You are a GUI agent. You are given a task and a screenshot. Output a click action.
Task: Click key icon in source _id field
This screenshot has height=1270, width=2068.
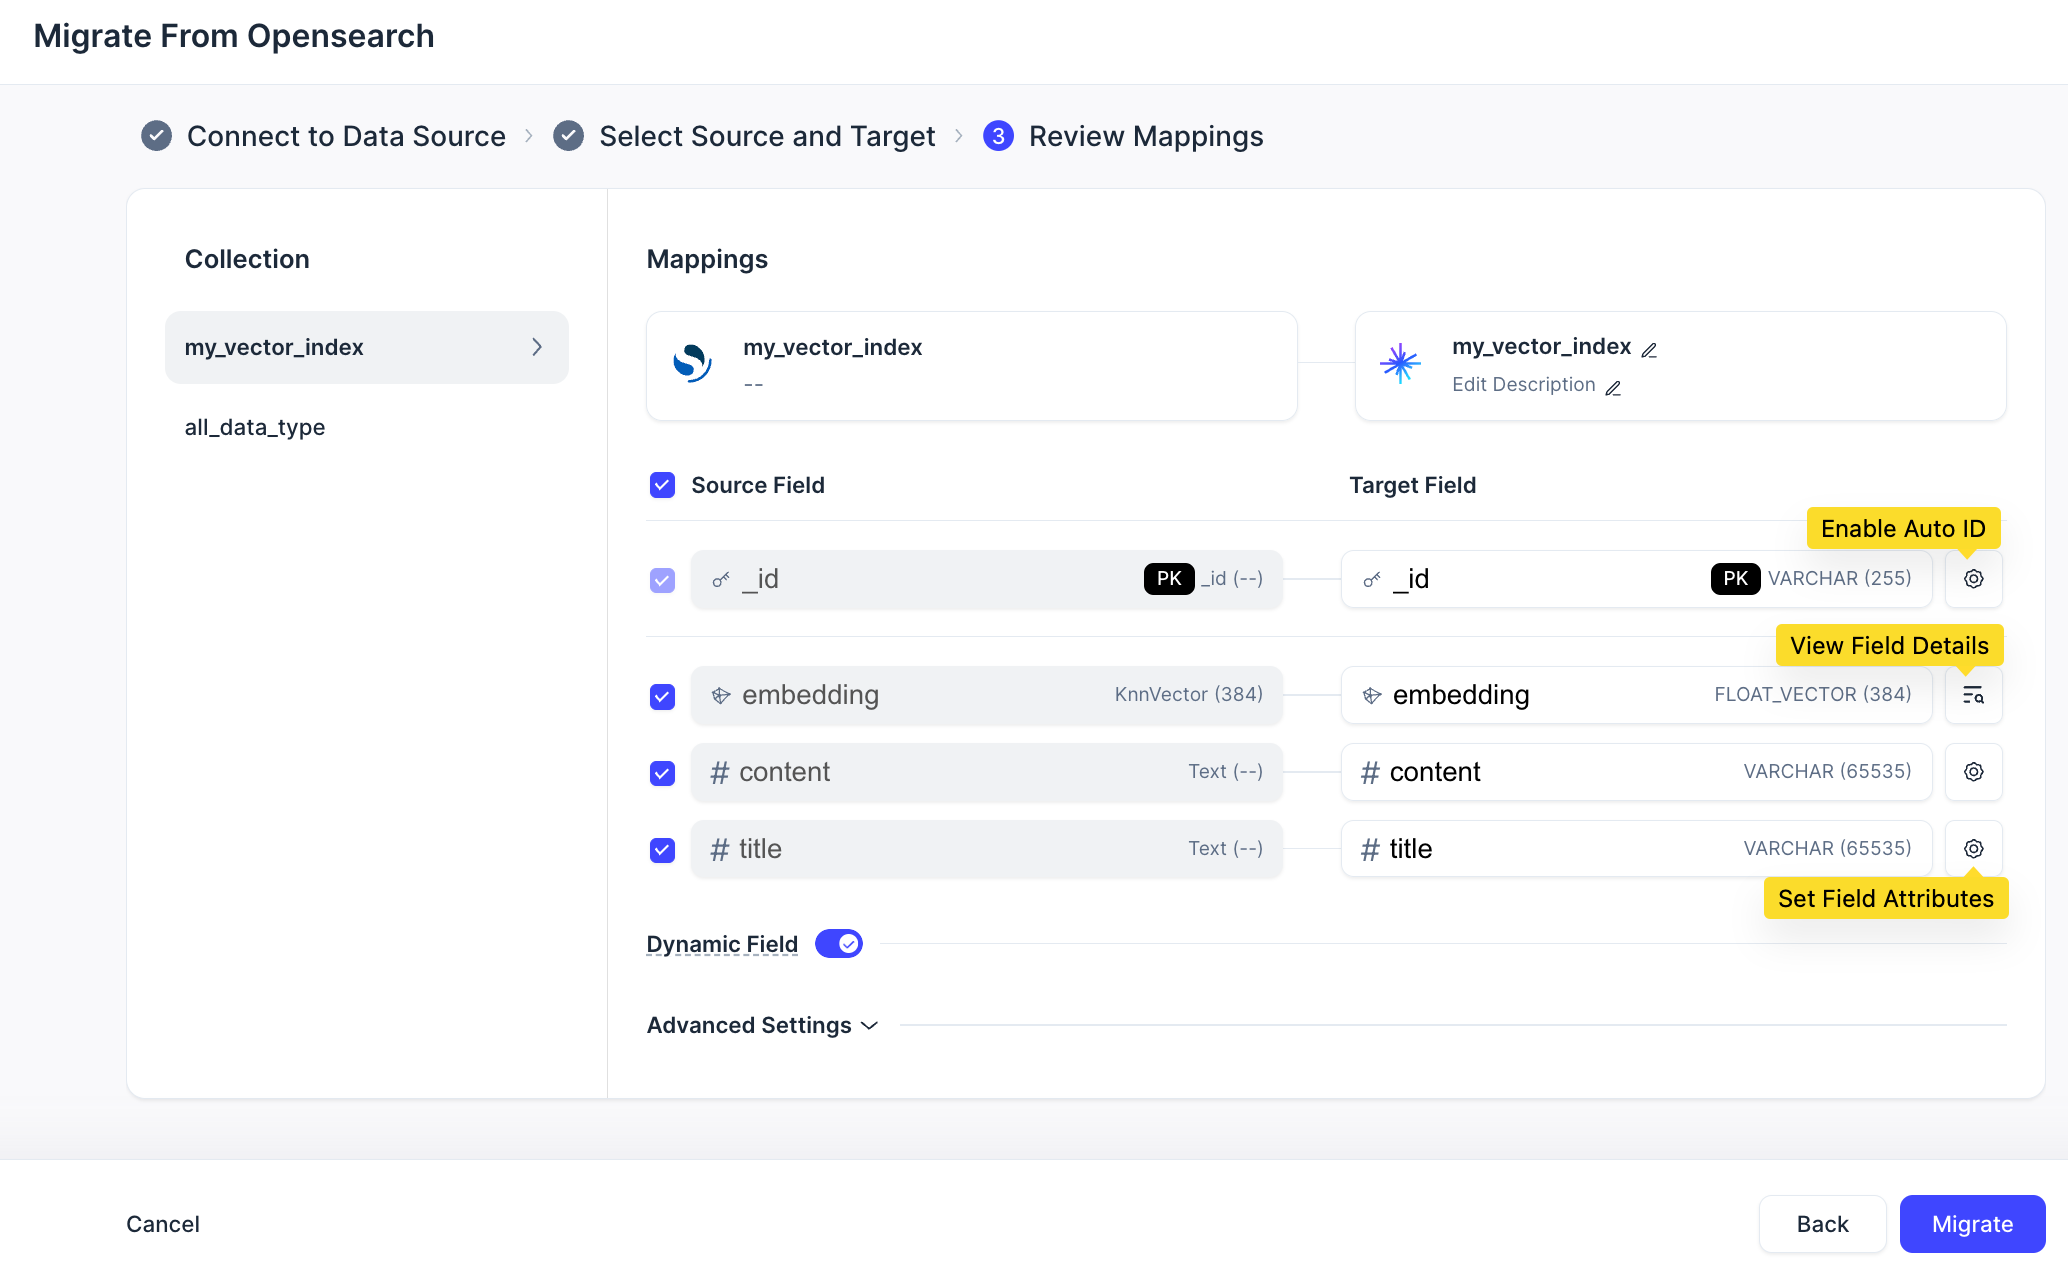coord(720,579)
